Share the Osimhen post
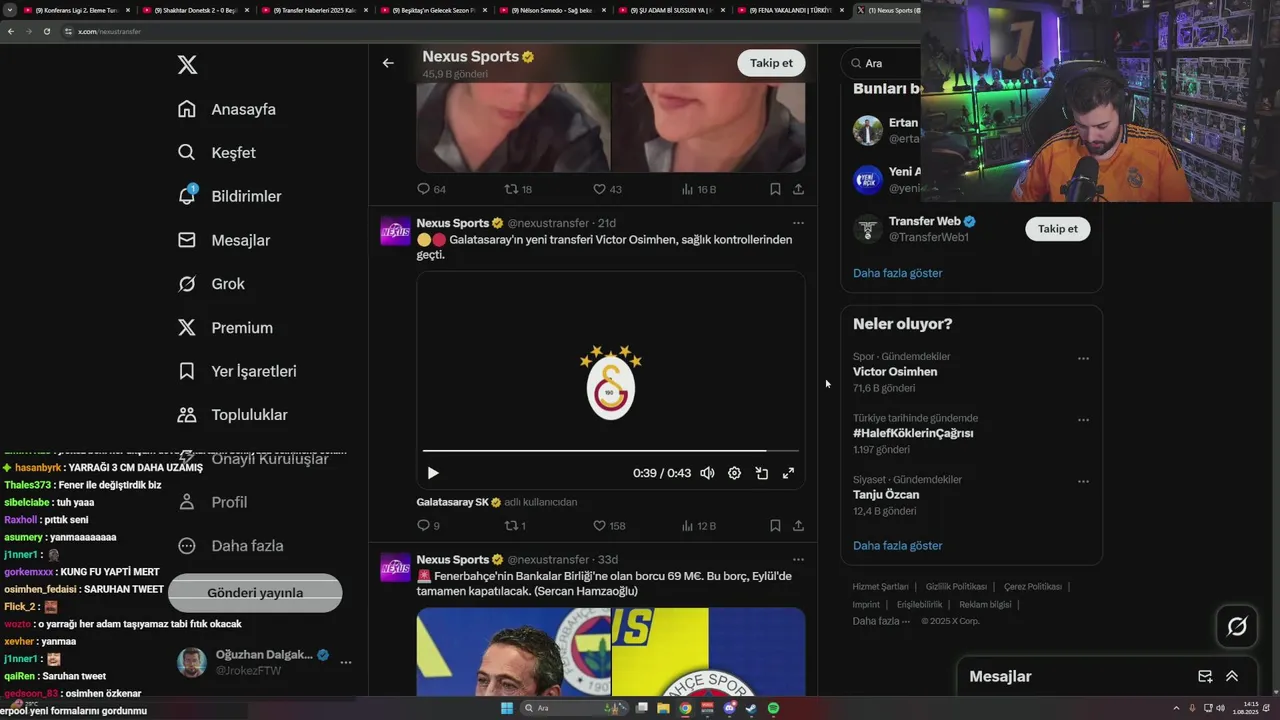 click(798, 526)
